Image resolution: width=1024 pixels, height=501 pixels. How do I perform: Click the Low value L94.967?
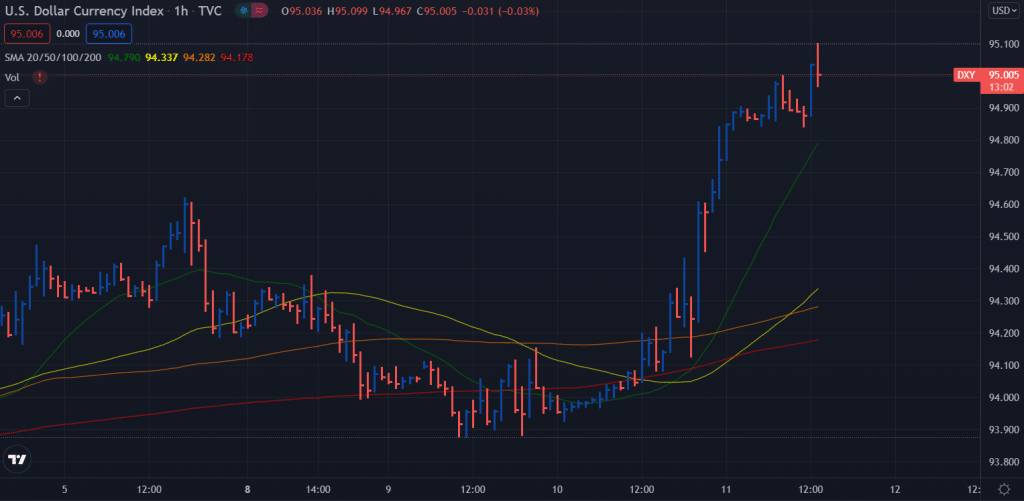(394, 11)
